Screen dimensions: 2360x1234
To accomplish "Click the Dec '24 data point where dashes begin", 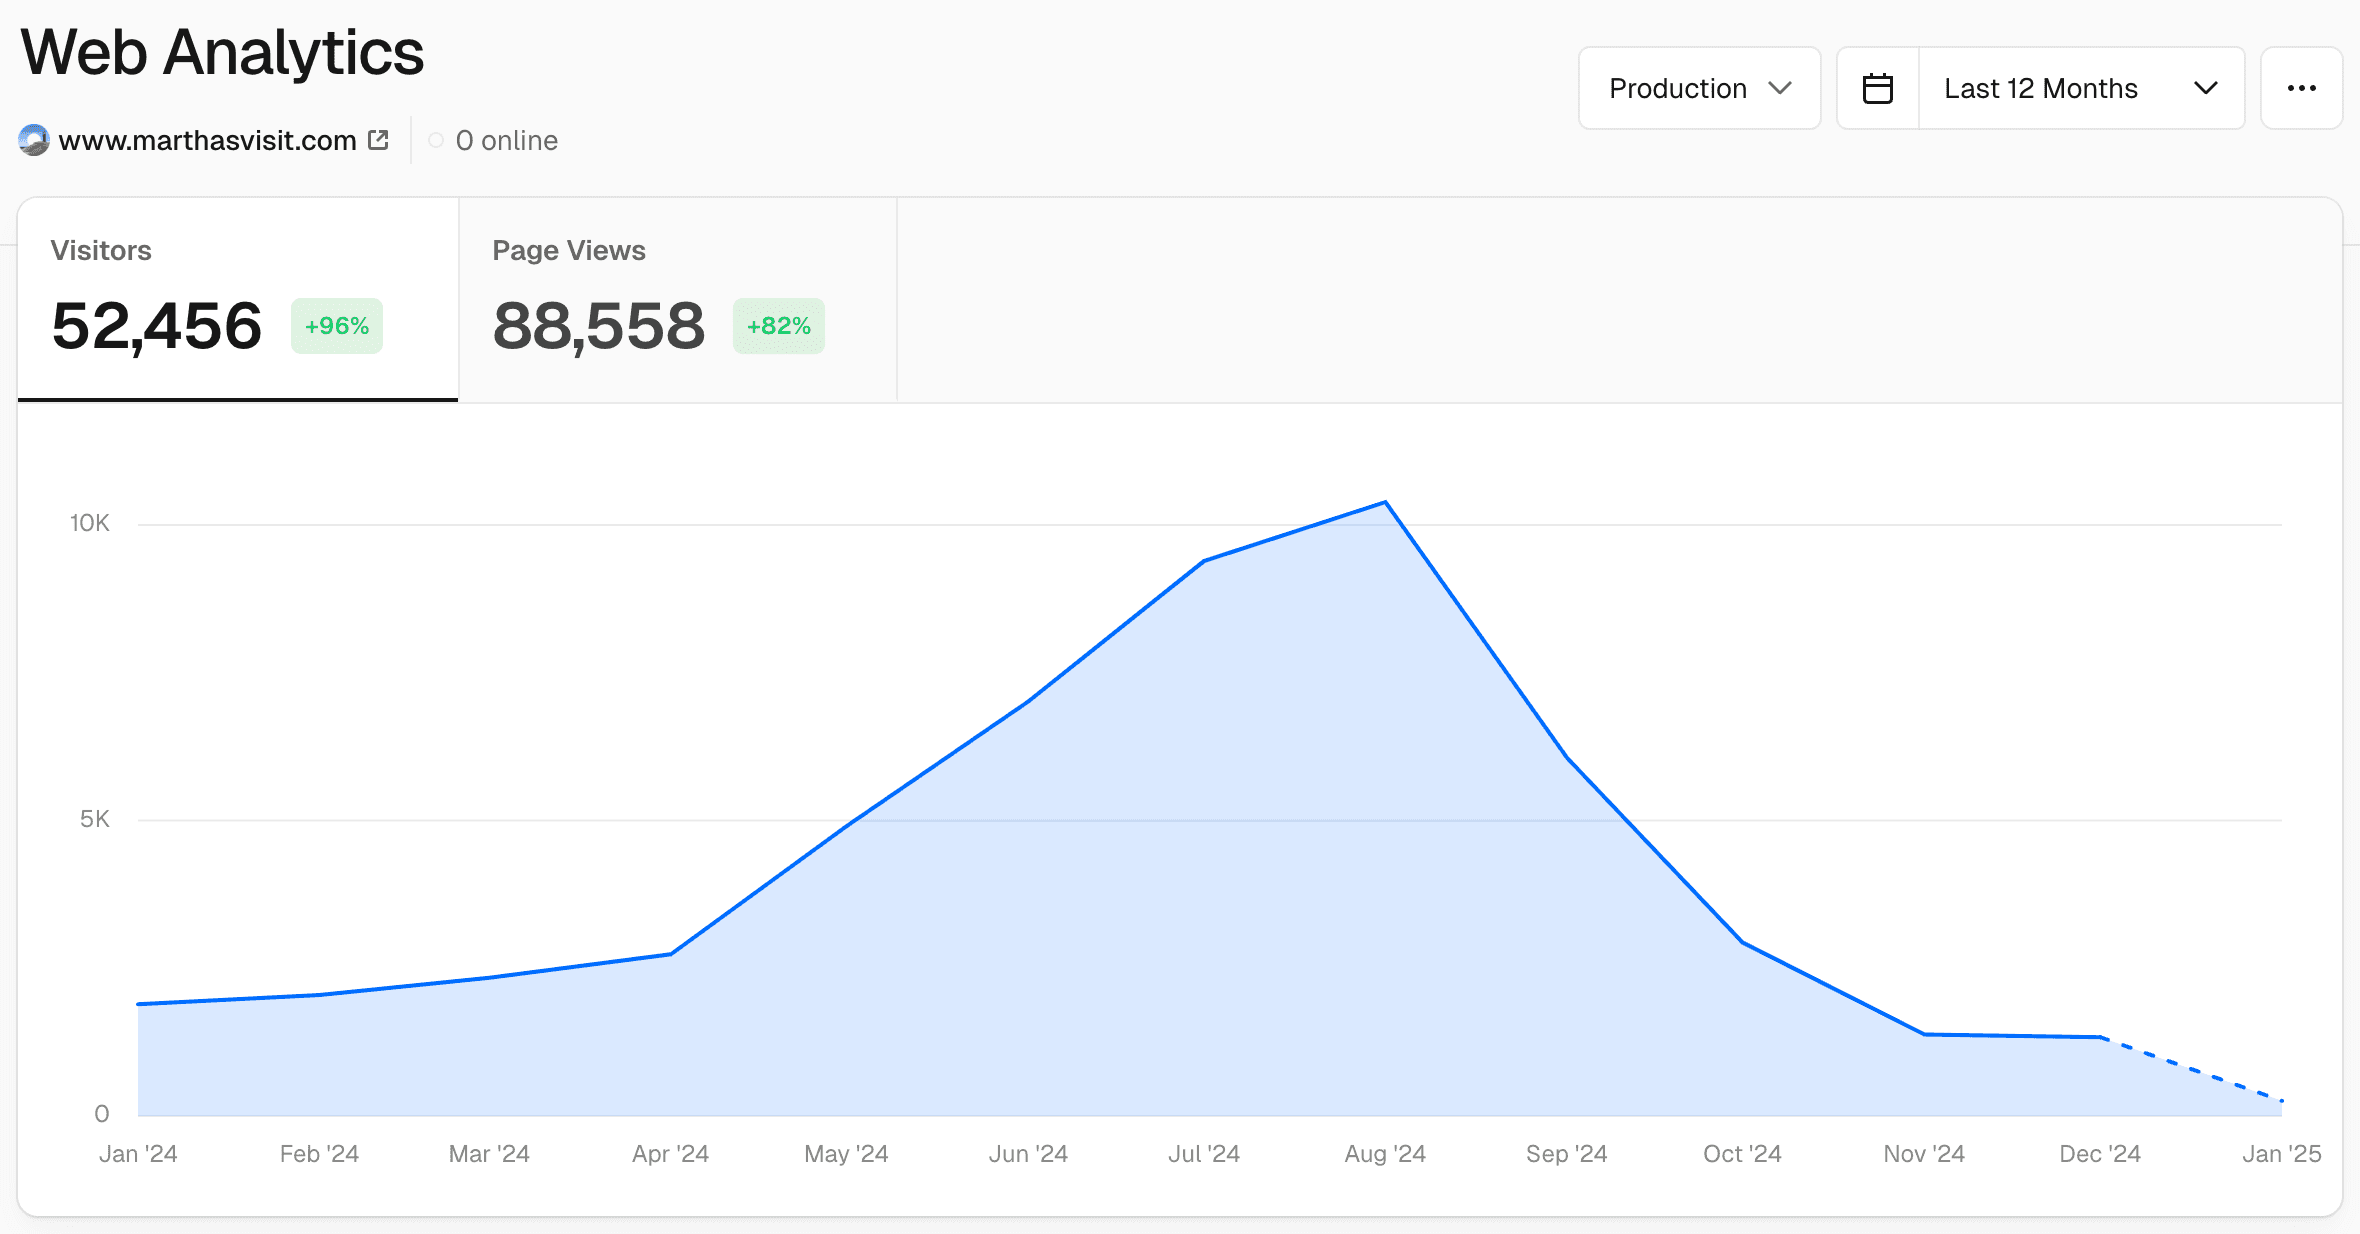I will click(2100, 1037).
